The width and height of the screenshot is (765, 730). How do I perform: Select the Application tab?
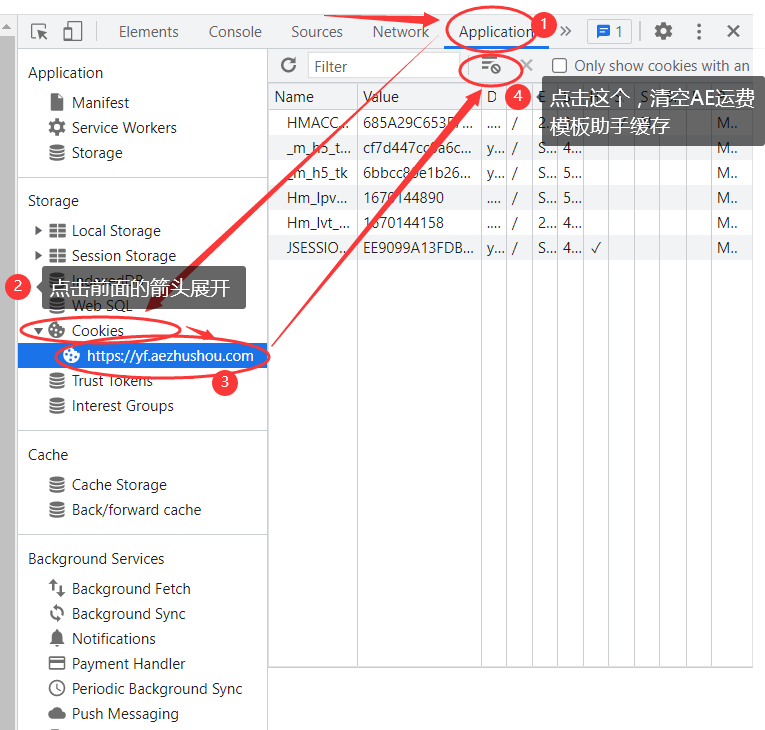click(x=496, y=32)
